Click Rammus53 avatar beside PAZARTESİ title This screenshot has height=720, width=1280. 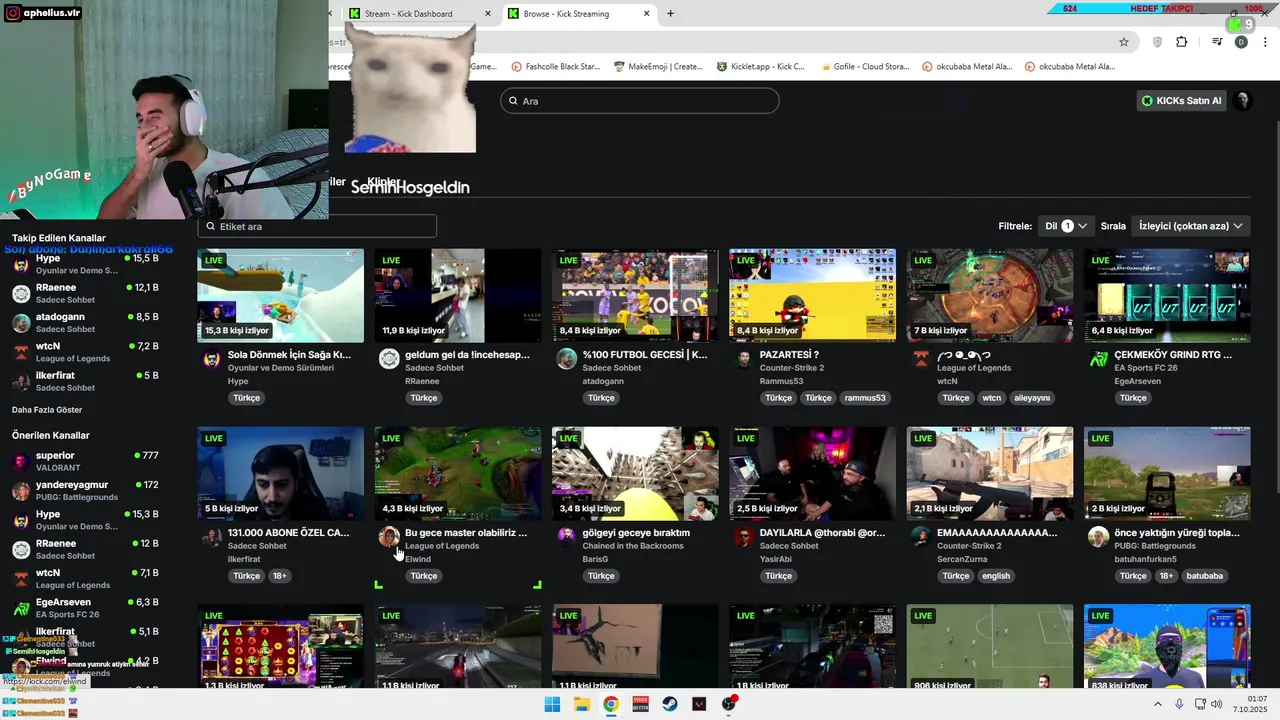coord(744,360)
